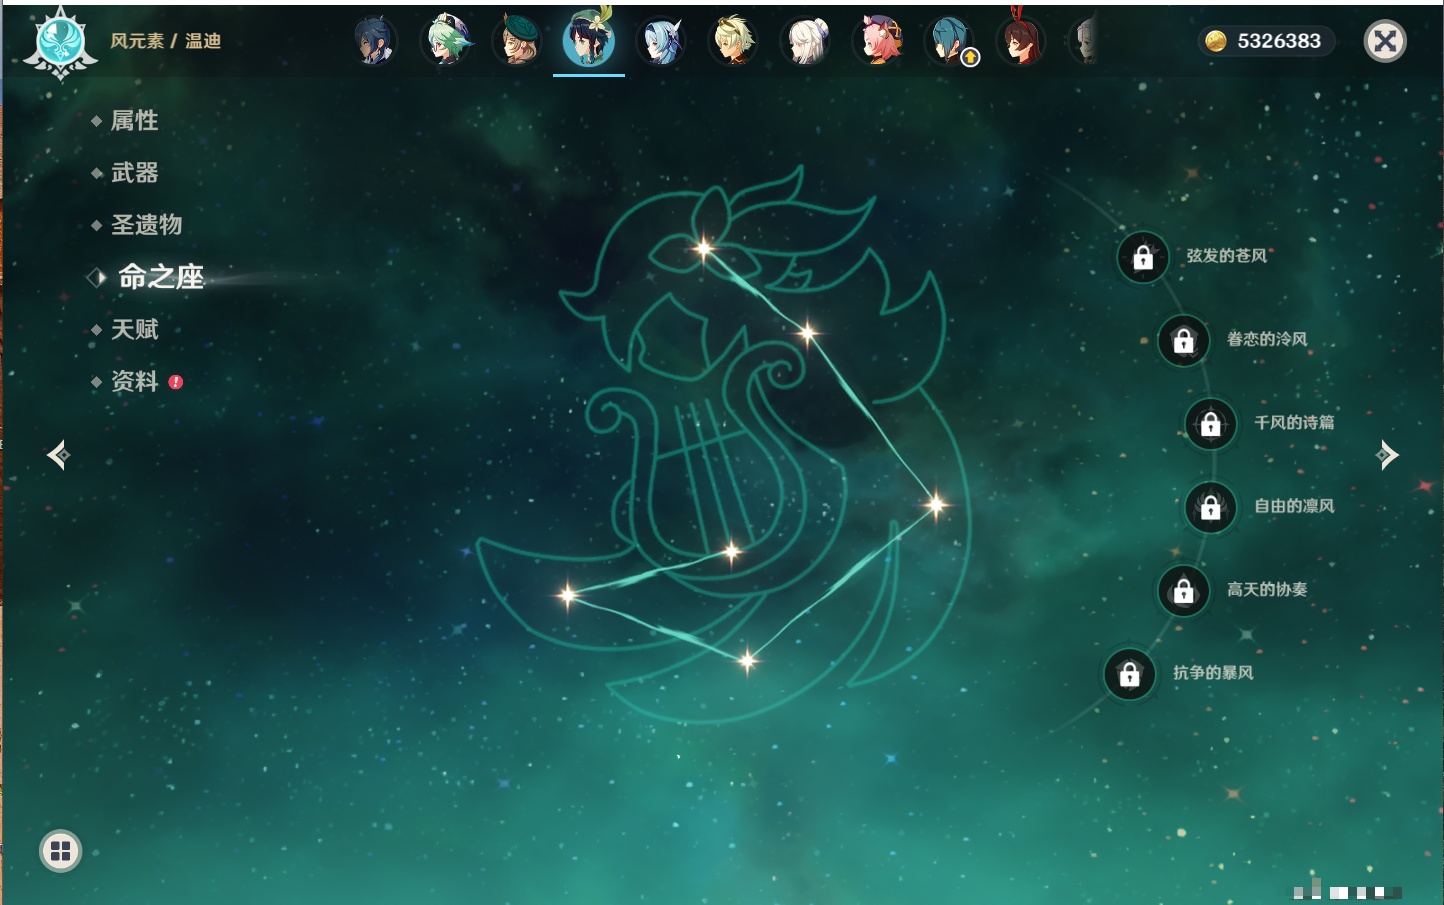
Task: Open the 资料 profile page
Action: click(134, 381)
